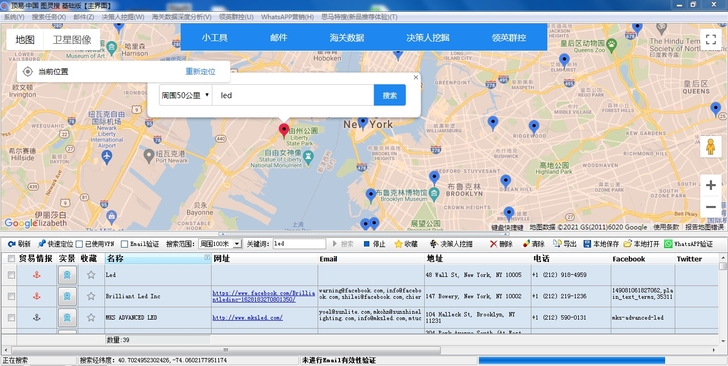Viewport: 728px width, 366px height.
Task: Open street view icon for MKS ADVANCED LED
Action: tap(67, 317)
